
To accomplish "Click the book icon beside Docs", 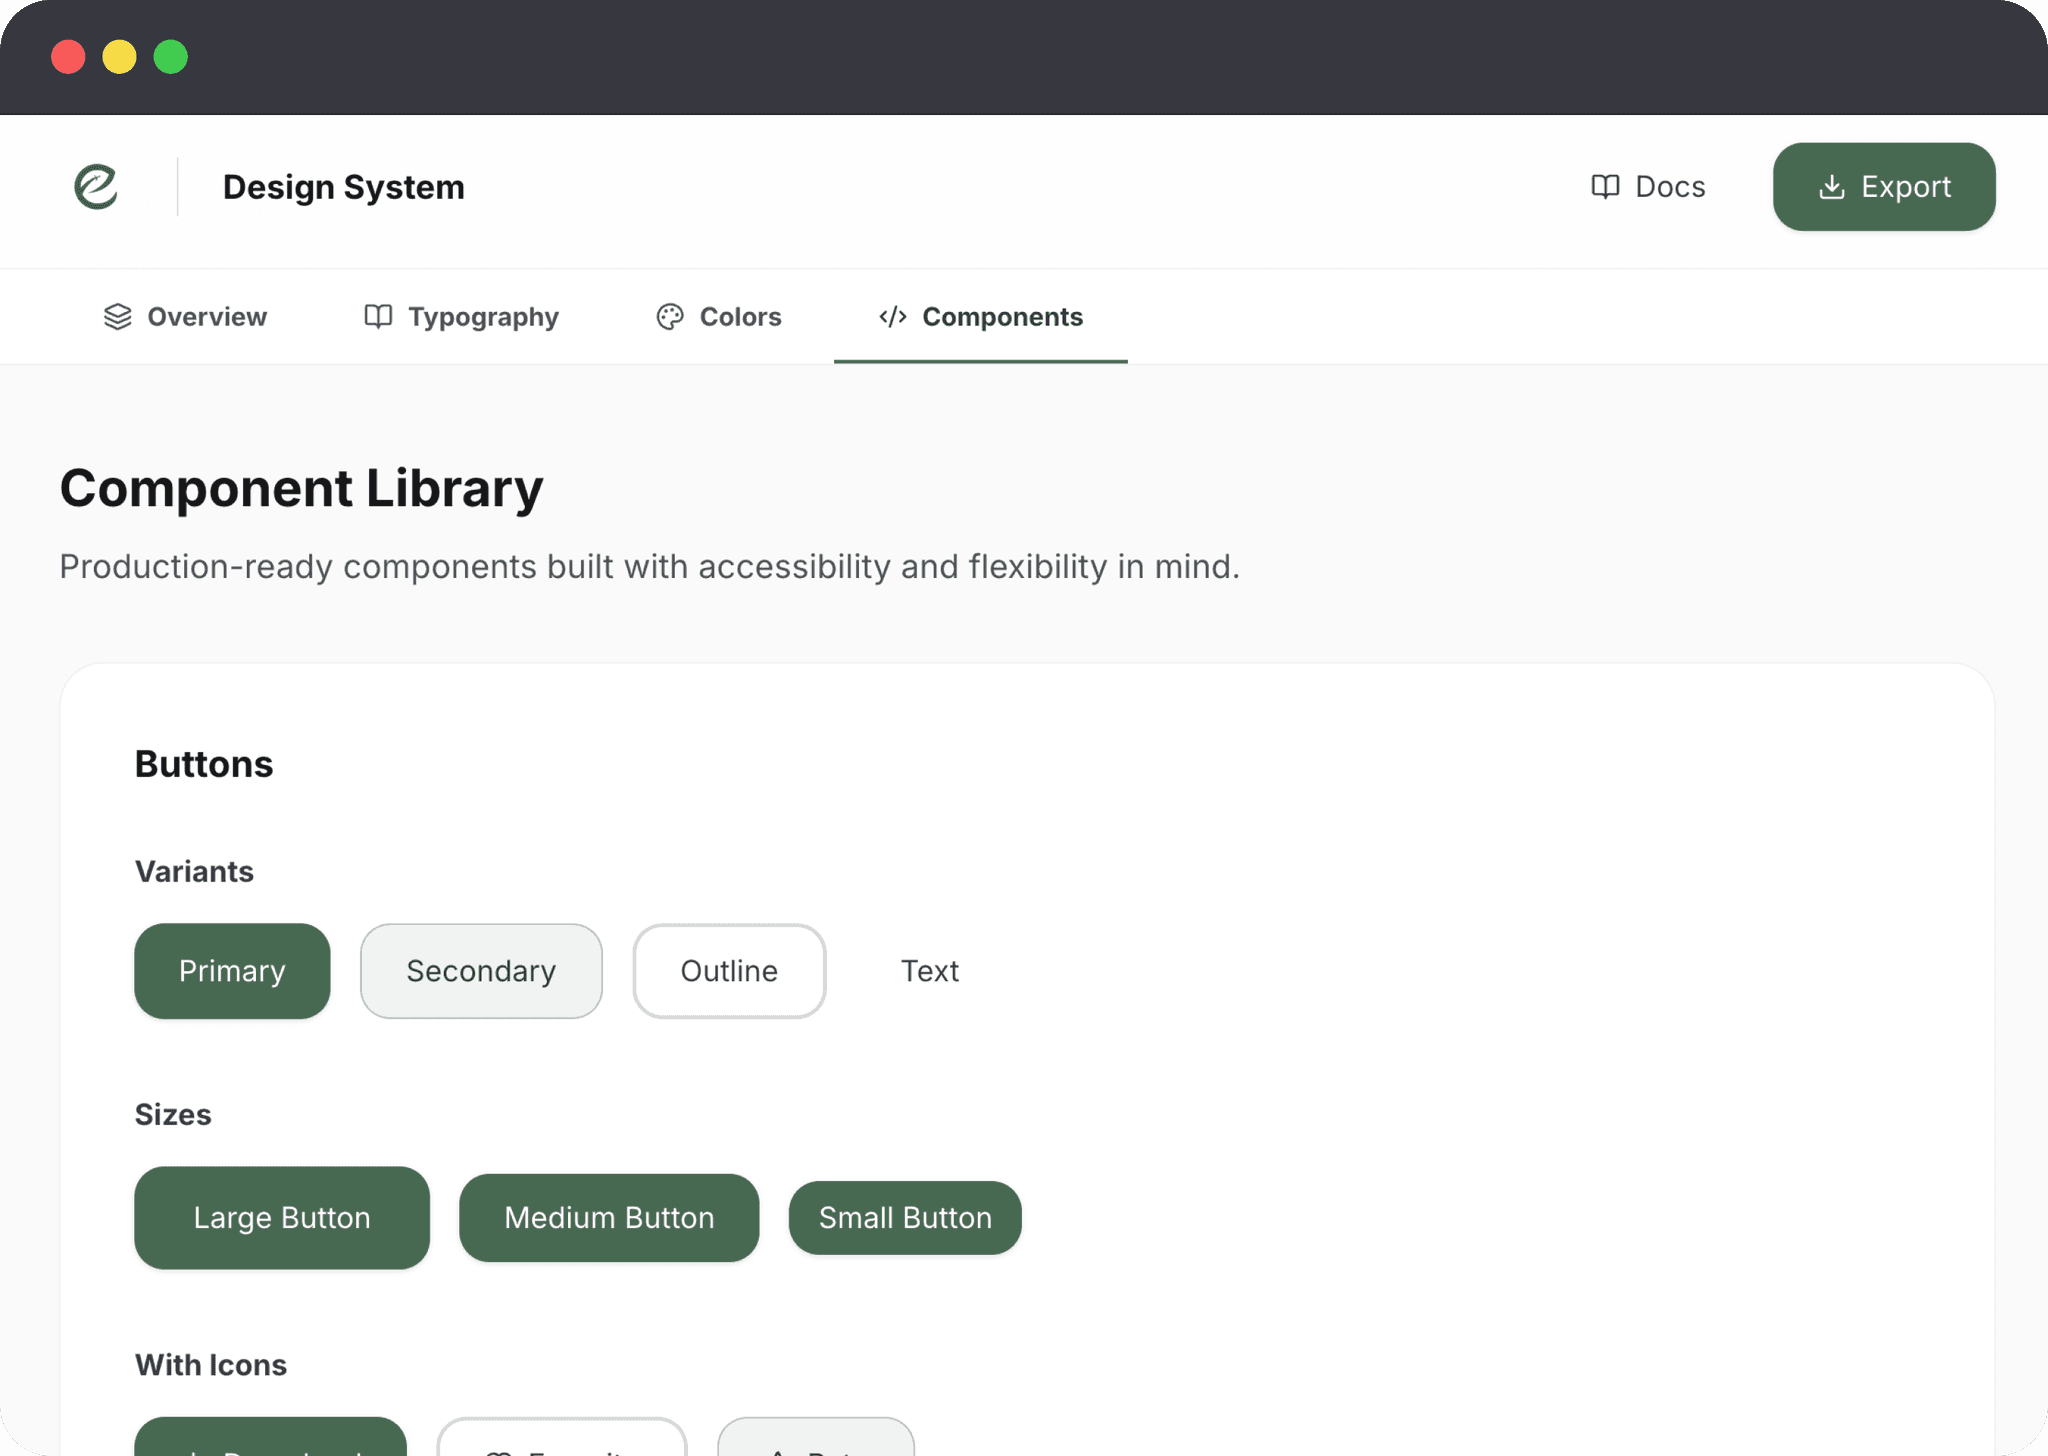I will click(1605, 187).
